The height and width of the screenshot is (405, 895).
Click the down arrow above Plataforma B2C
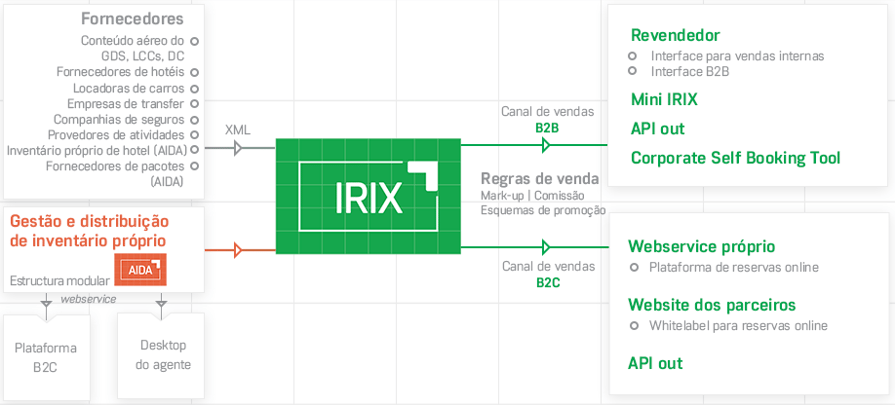(x=46, y=303)
